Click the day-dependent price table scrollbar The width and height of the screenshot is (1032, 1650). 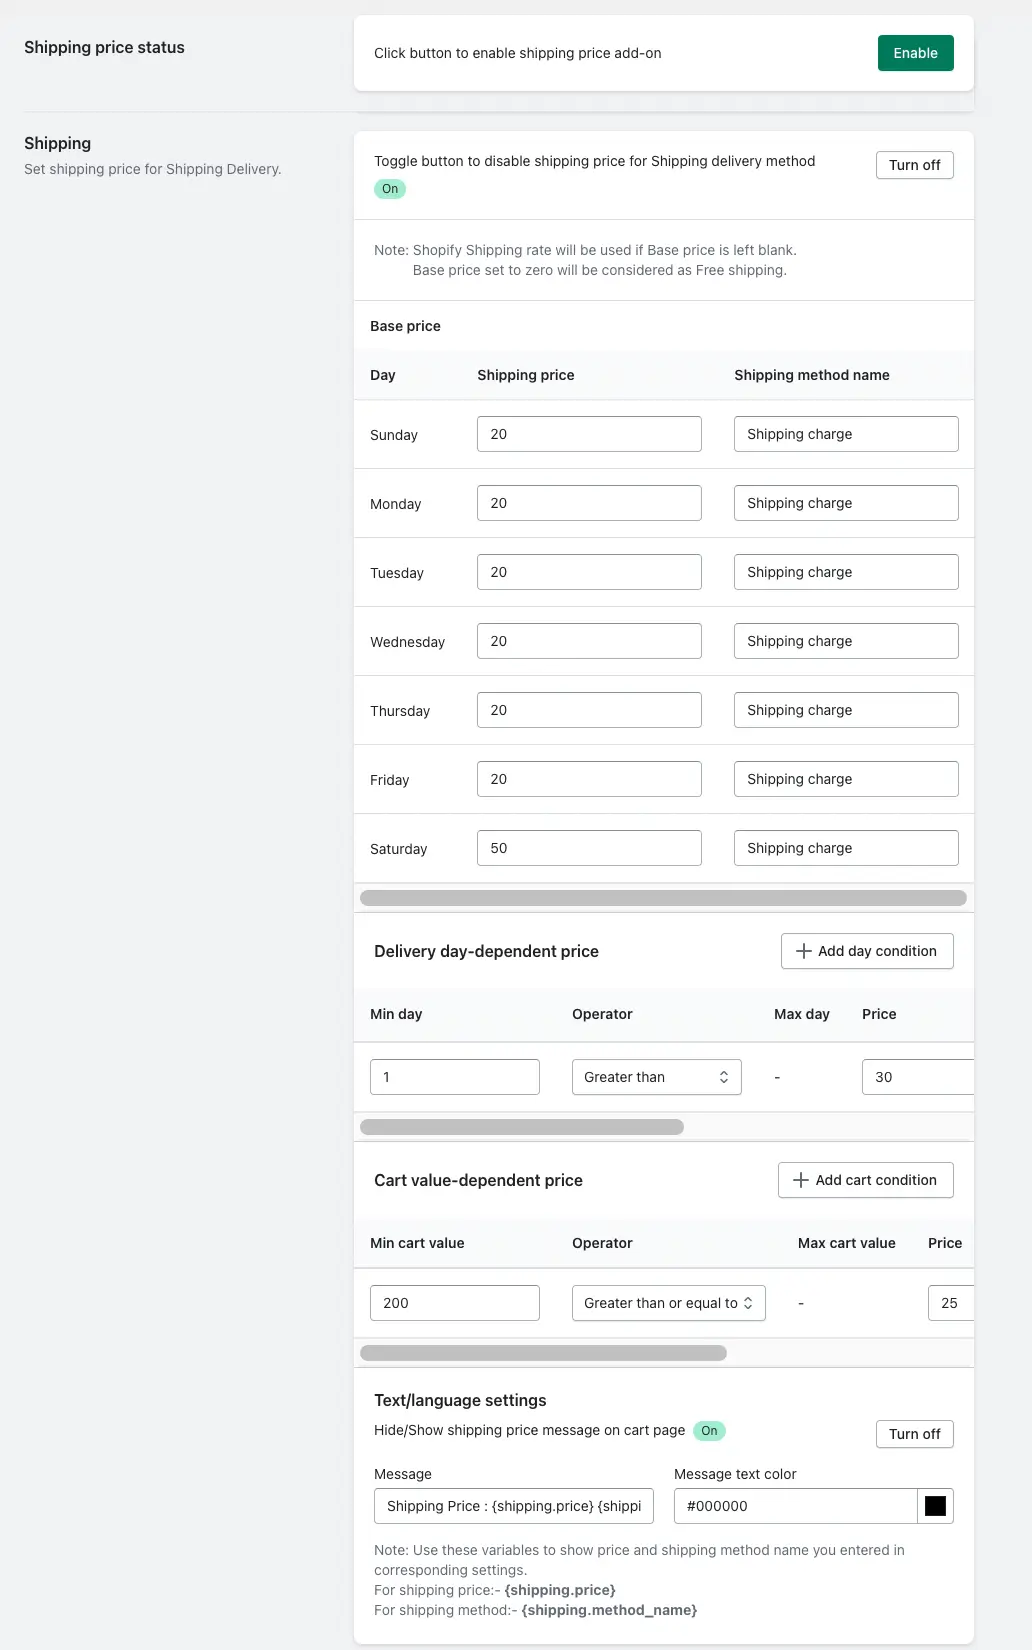[522, 1127]
